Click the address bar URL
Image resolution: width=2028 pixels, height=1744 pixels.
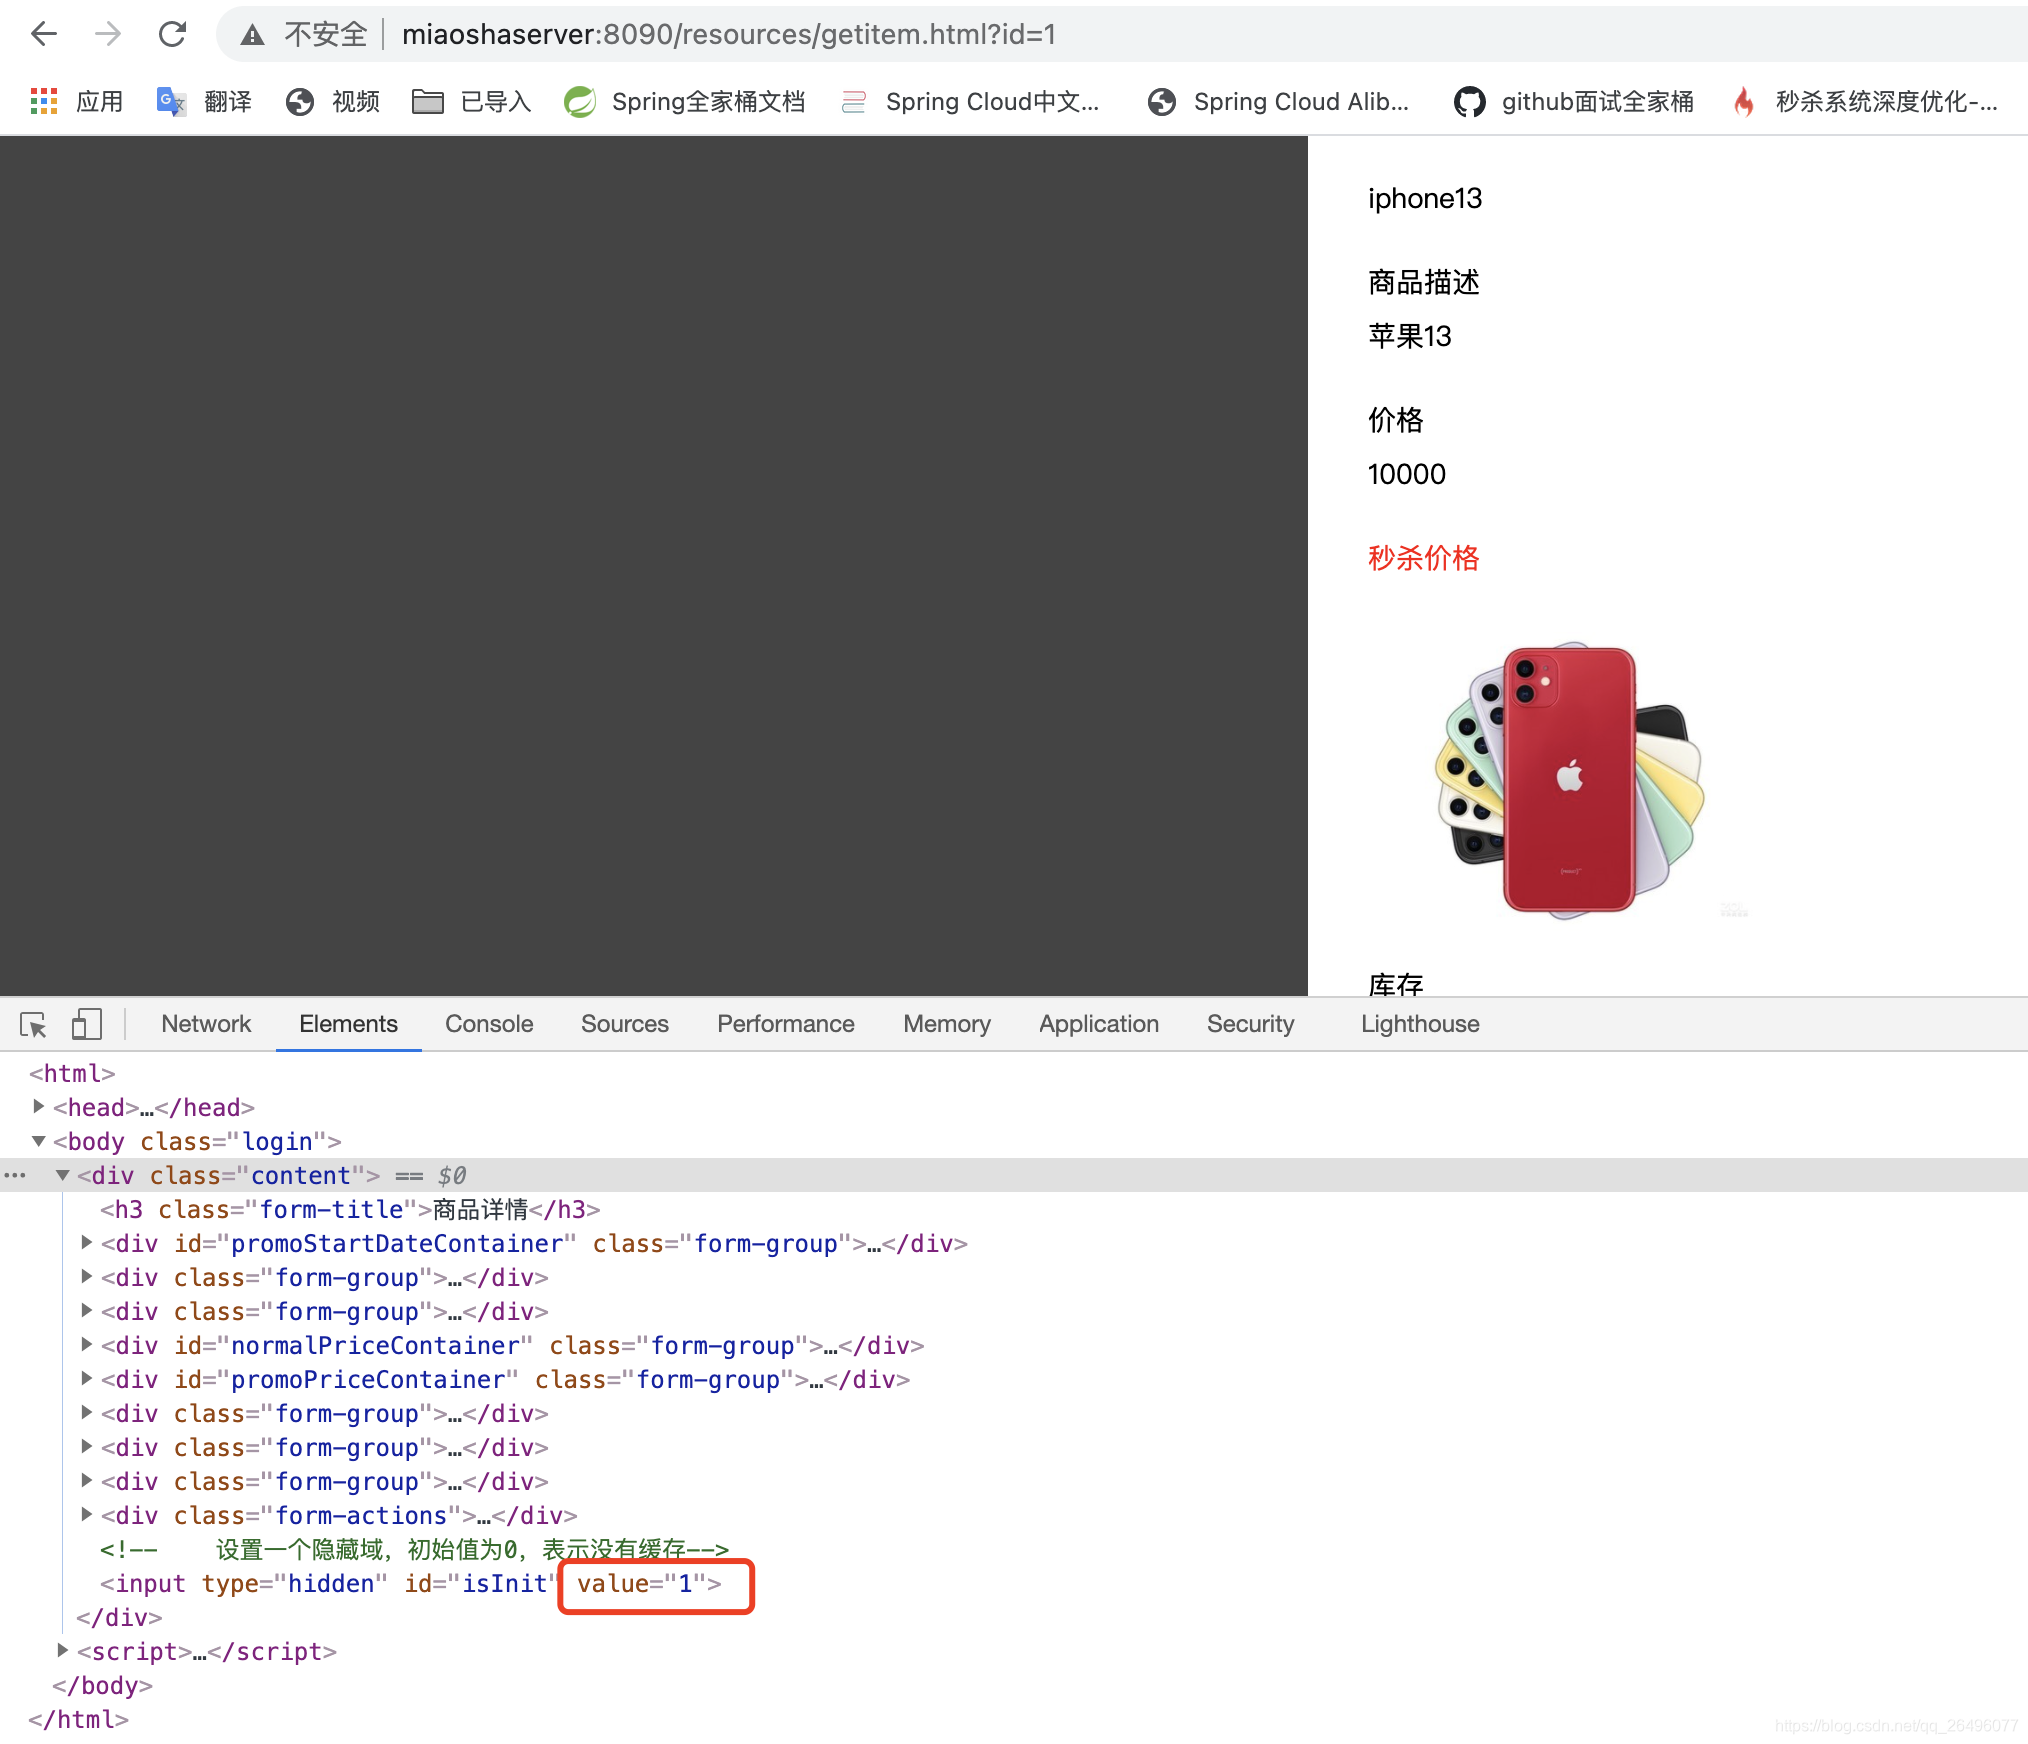tap(729, 35)
